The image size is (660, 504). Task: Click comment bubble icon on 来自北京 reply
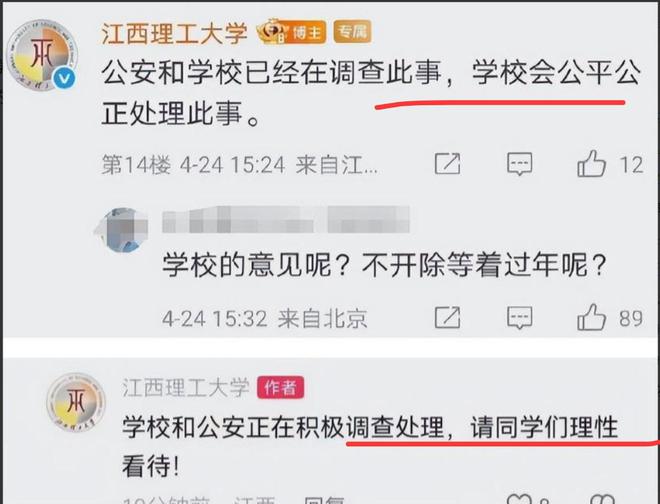(519, 318)
